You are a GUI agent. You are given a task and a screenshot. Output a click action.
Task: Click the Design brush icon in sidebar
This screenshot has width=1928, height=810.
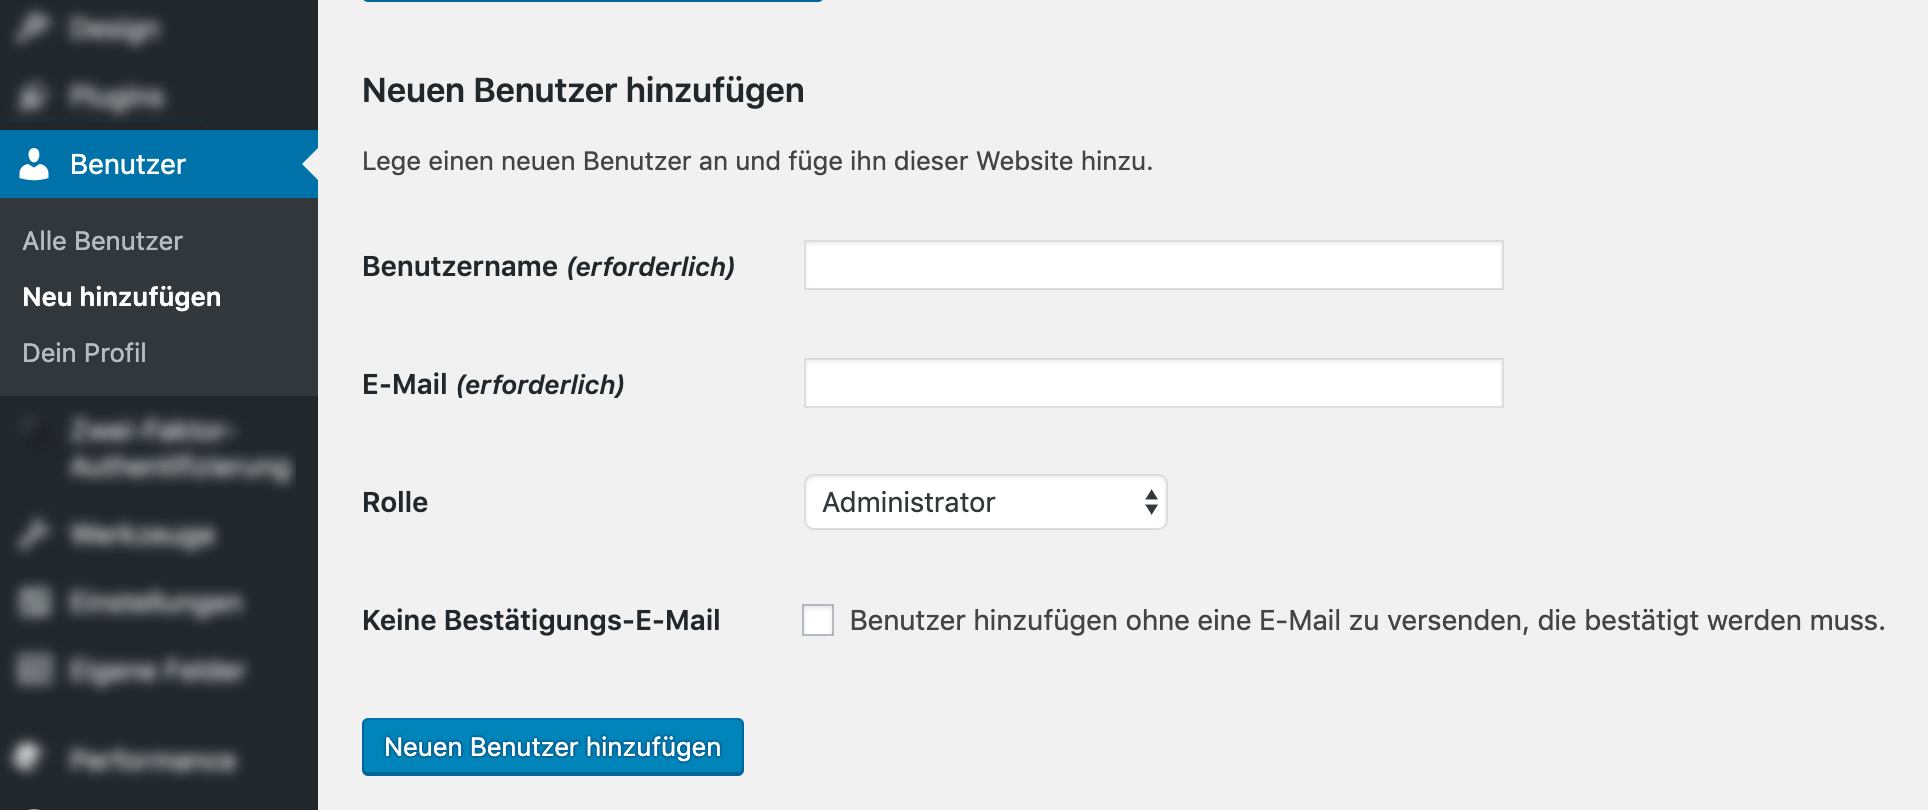[34, 29]
